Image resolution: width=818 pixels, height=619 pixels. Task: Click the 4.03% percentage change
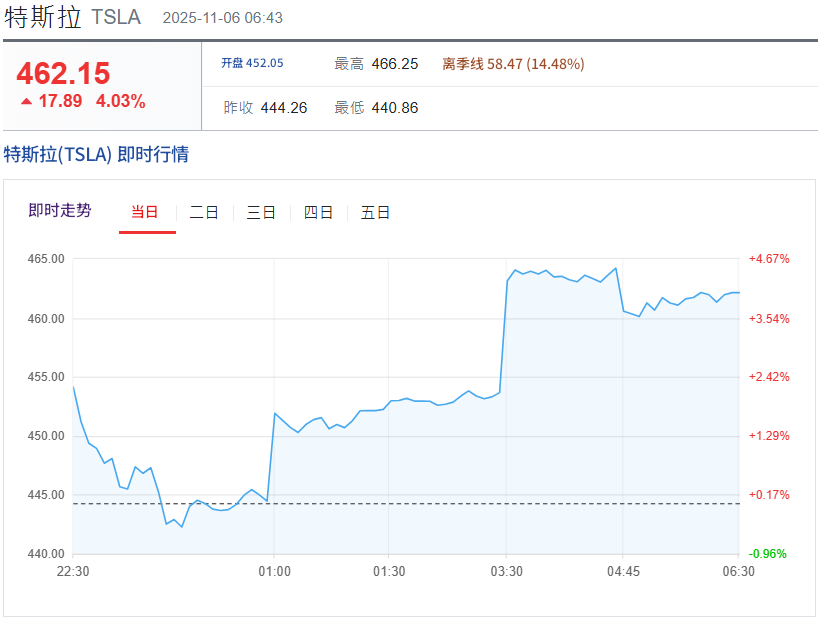click(121, 101)
